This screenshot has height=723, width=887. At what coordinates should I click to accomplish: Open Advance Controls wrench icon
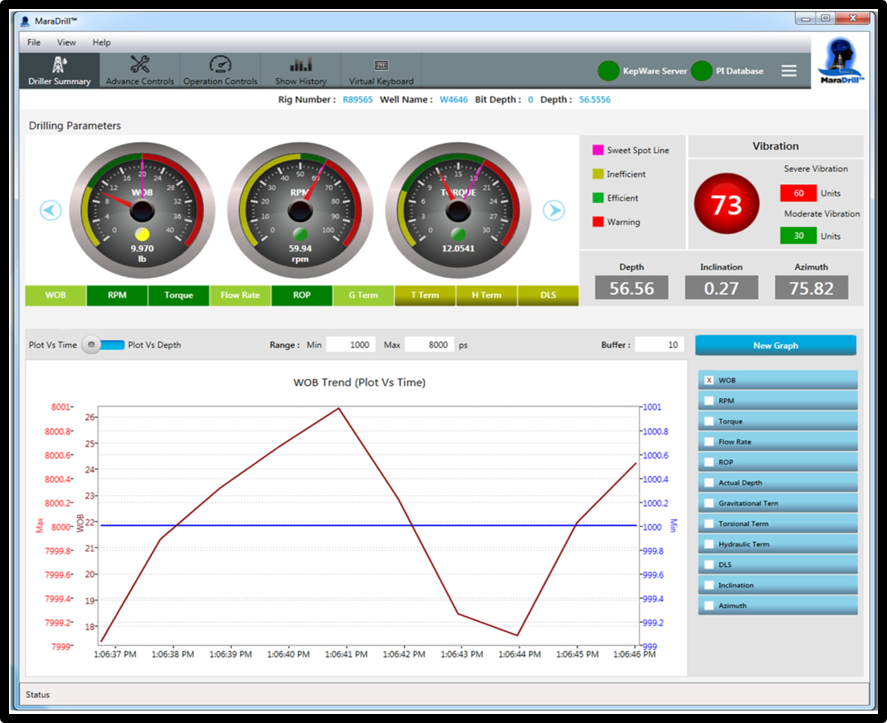click(x=140, y=65)
